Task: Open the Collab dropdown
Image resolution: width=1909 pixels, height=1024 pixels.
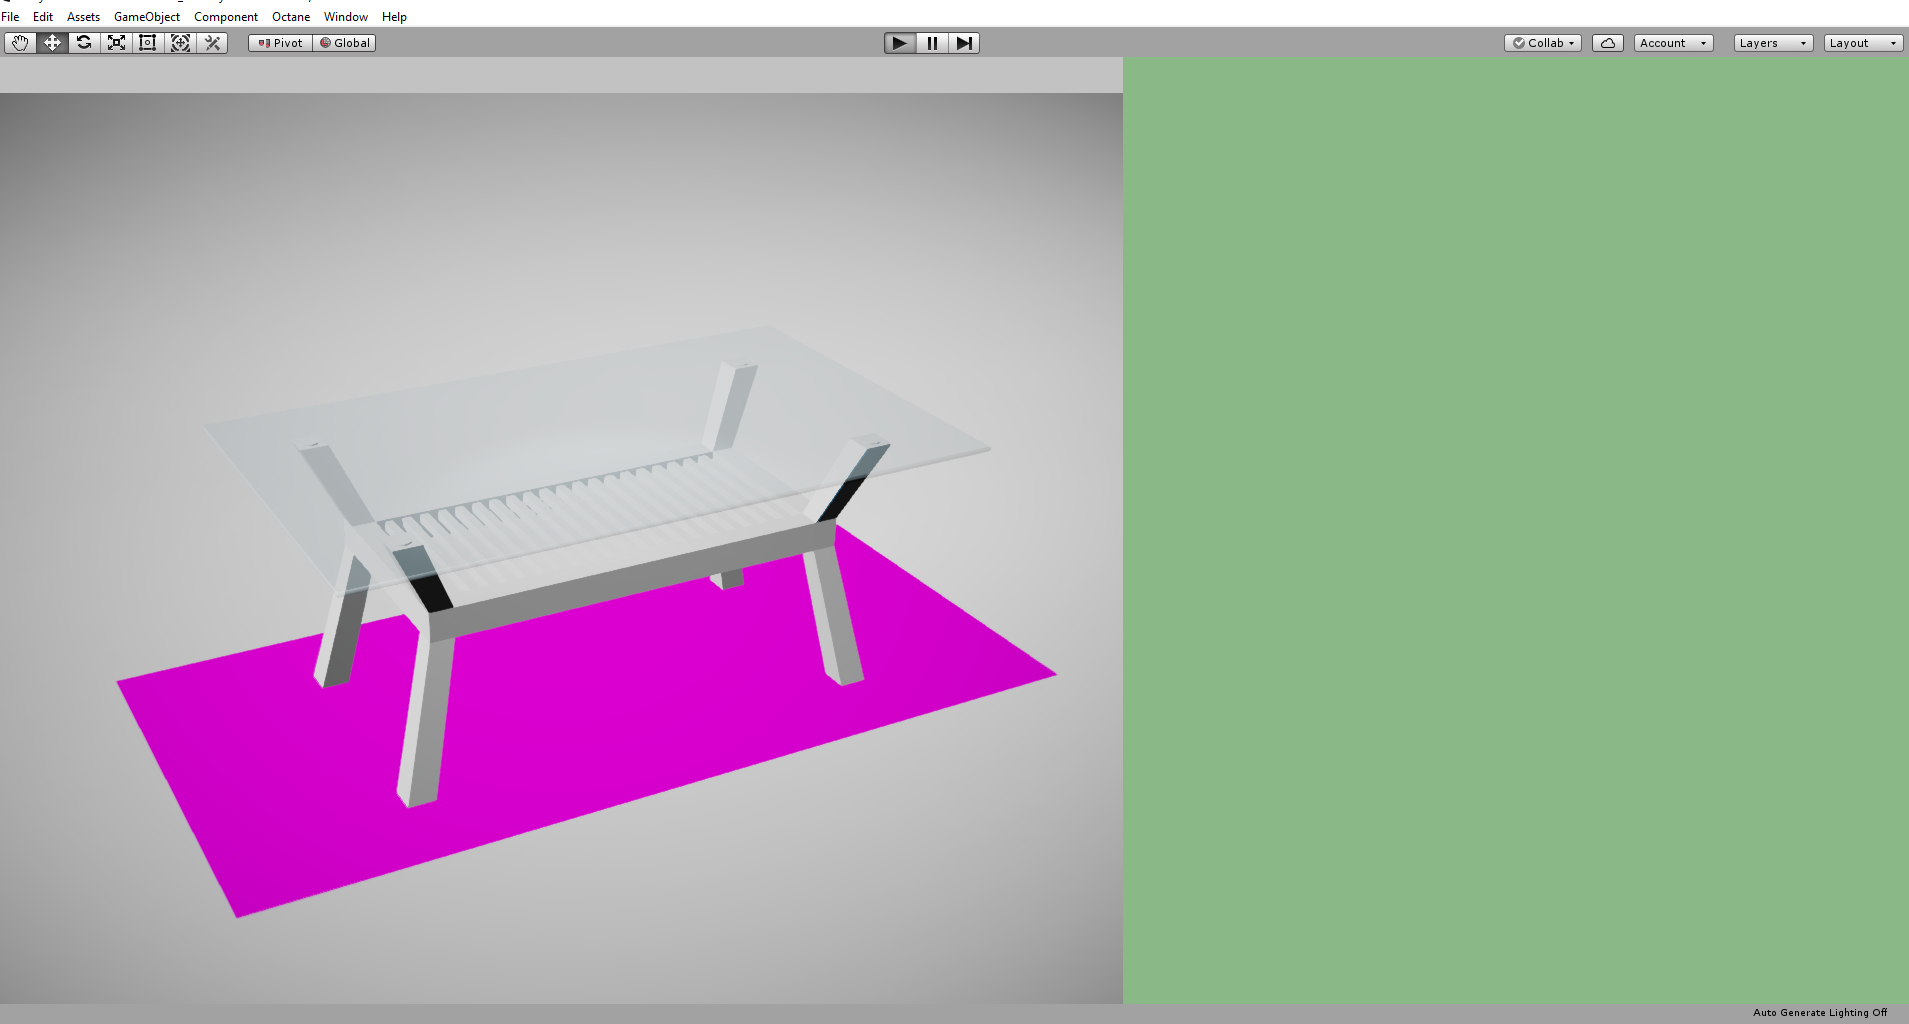Action: pyautogui.click(x=1543, y=43)
